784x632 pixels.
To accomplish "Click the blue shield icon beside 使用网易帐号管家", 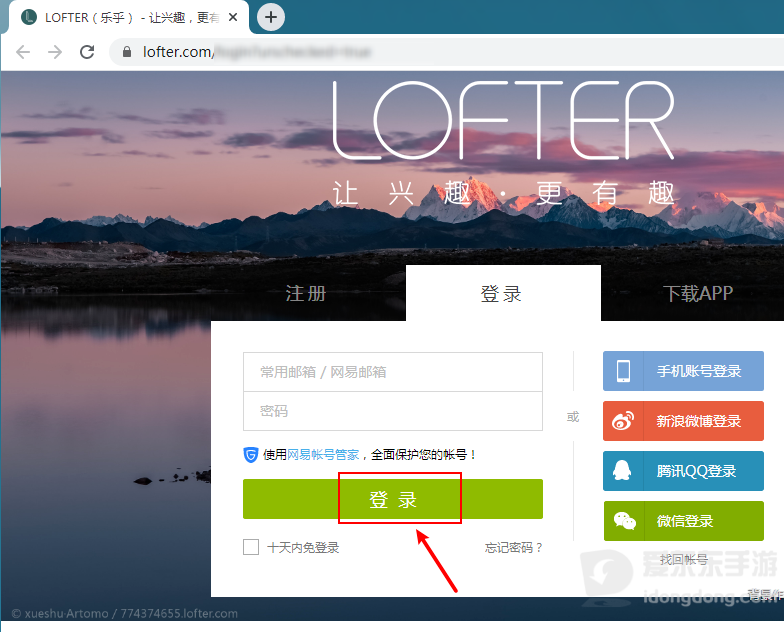I will pos(250,454).
